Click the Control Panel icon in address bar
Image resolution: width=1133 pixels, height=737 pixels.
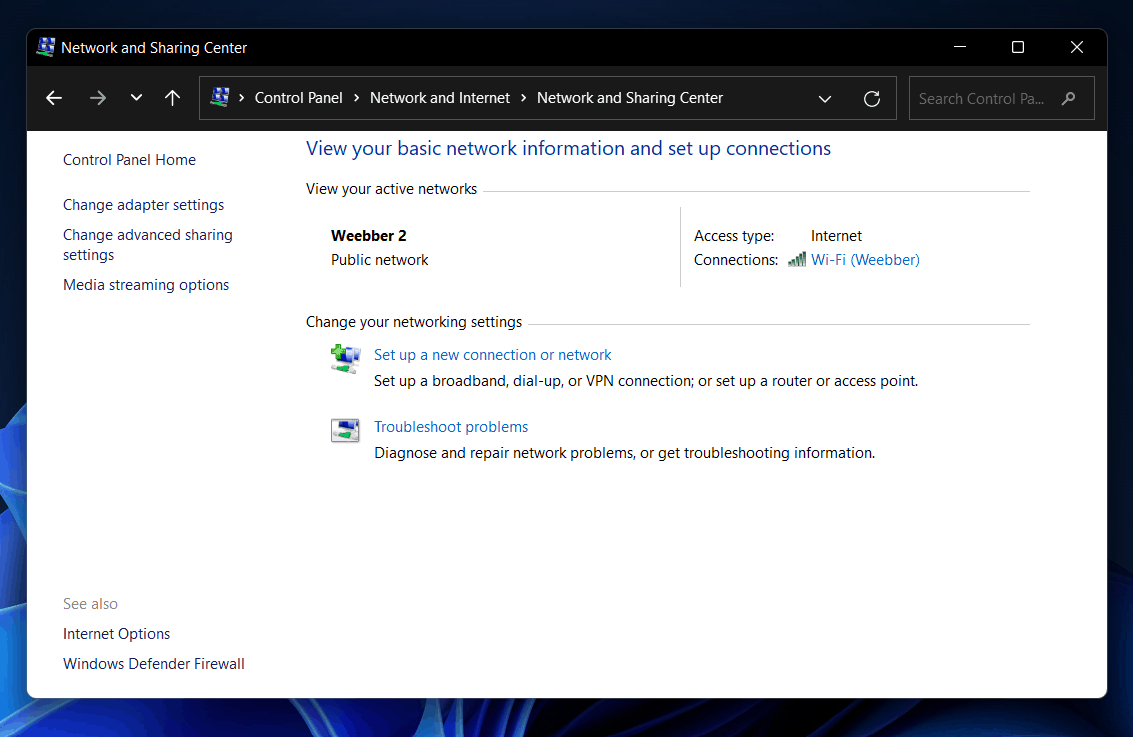[x=220, y=97]
